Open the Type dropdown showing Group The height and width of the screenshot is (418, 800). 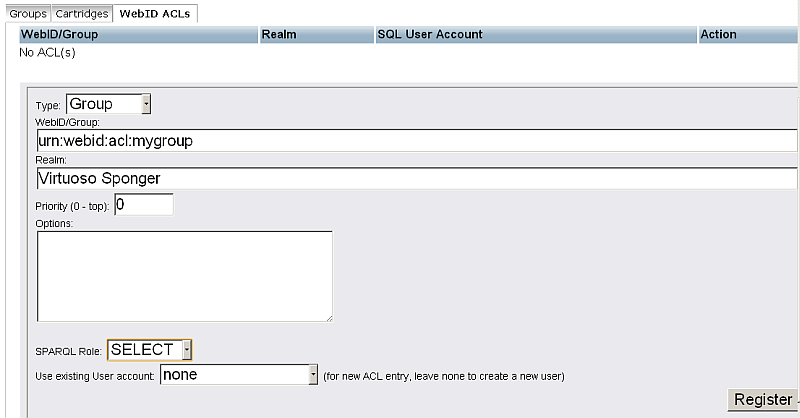tap(108, 104)
